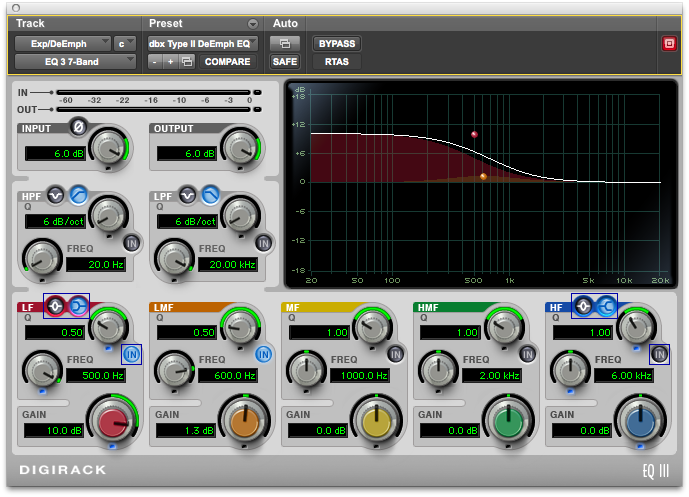Click the HPF FREQ 20.0 Hz field

click(x=96, y=265)
